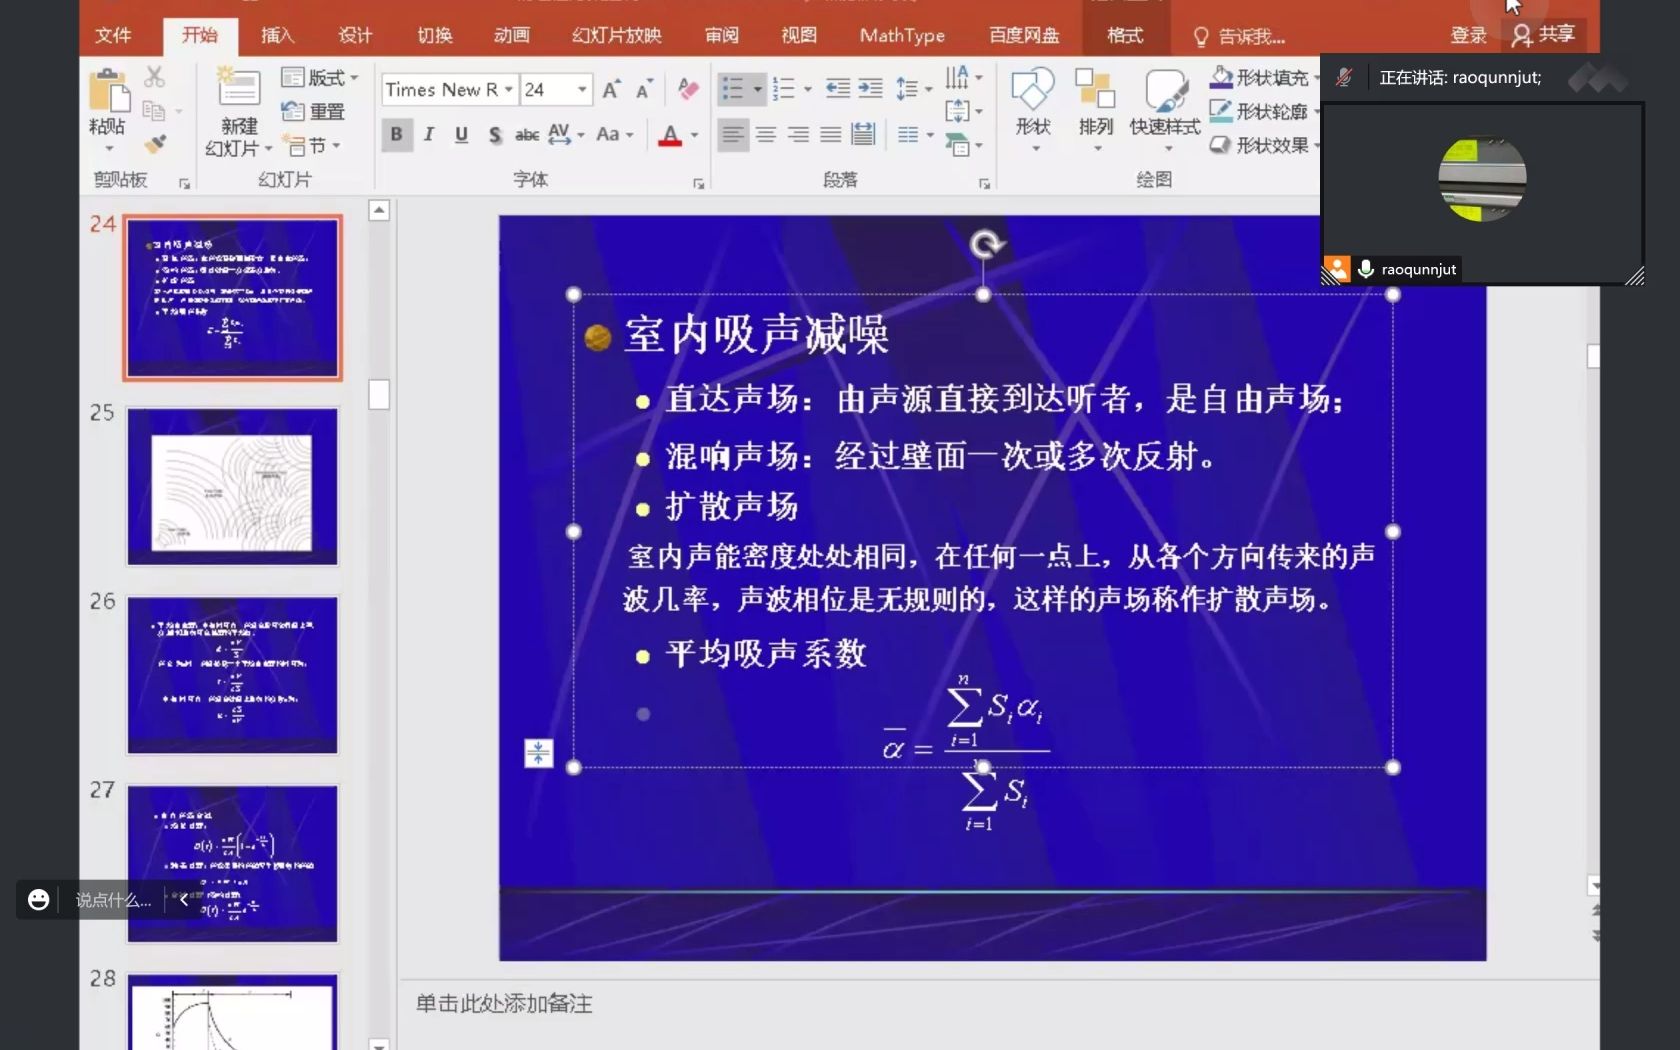The height and width of the screenshot is (1050, 1680).
Task: Switch to the Slide Show (幻灯片放映) tab
Action: pyautogui.click(x=617, y=35)
